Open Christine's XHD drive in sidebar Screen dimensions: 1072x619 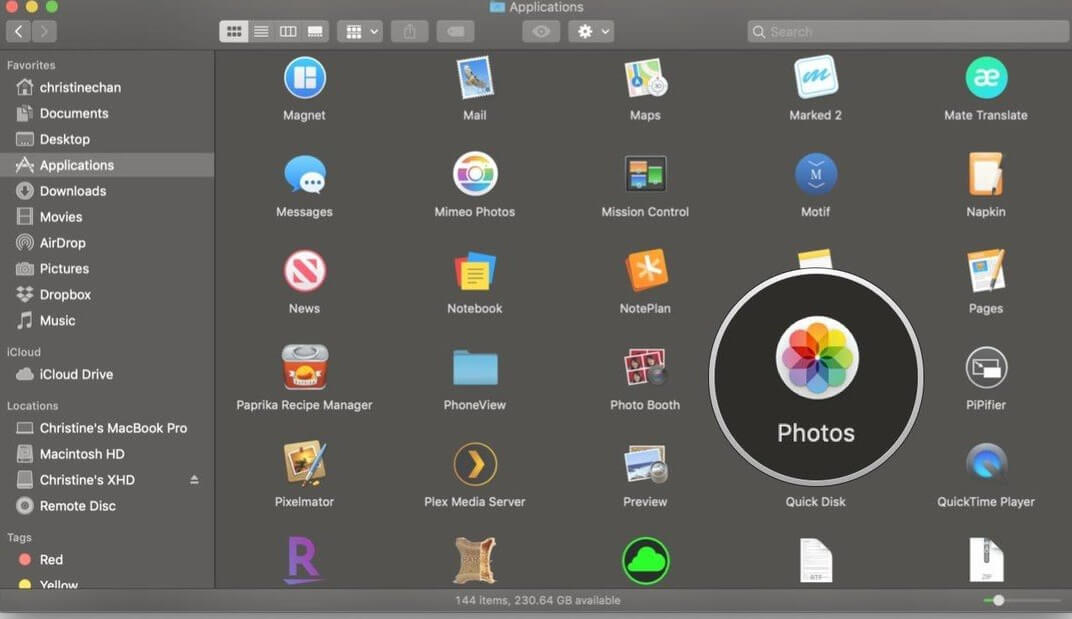tap(107, 480)
